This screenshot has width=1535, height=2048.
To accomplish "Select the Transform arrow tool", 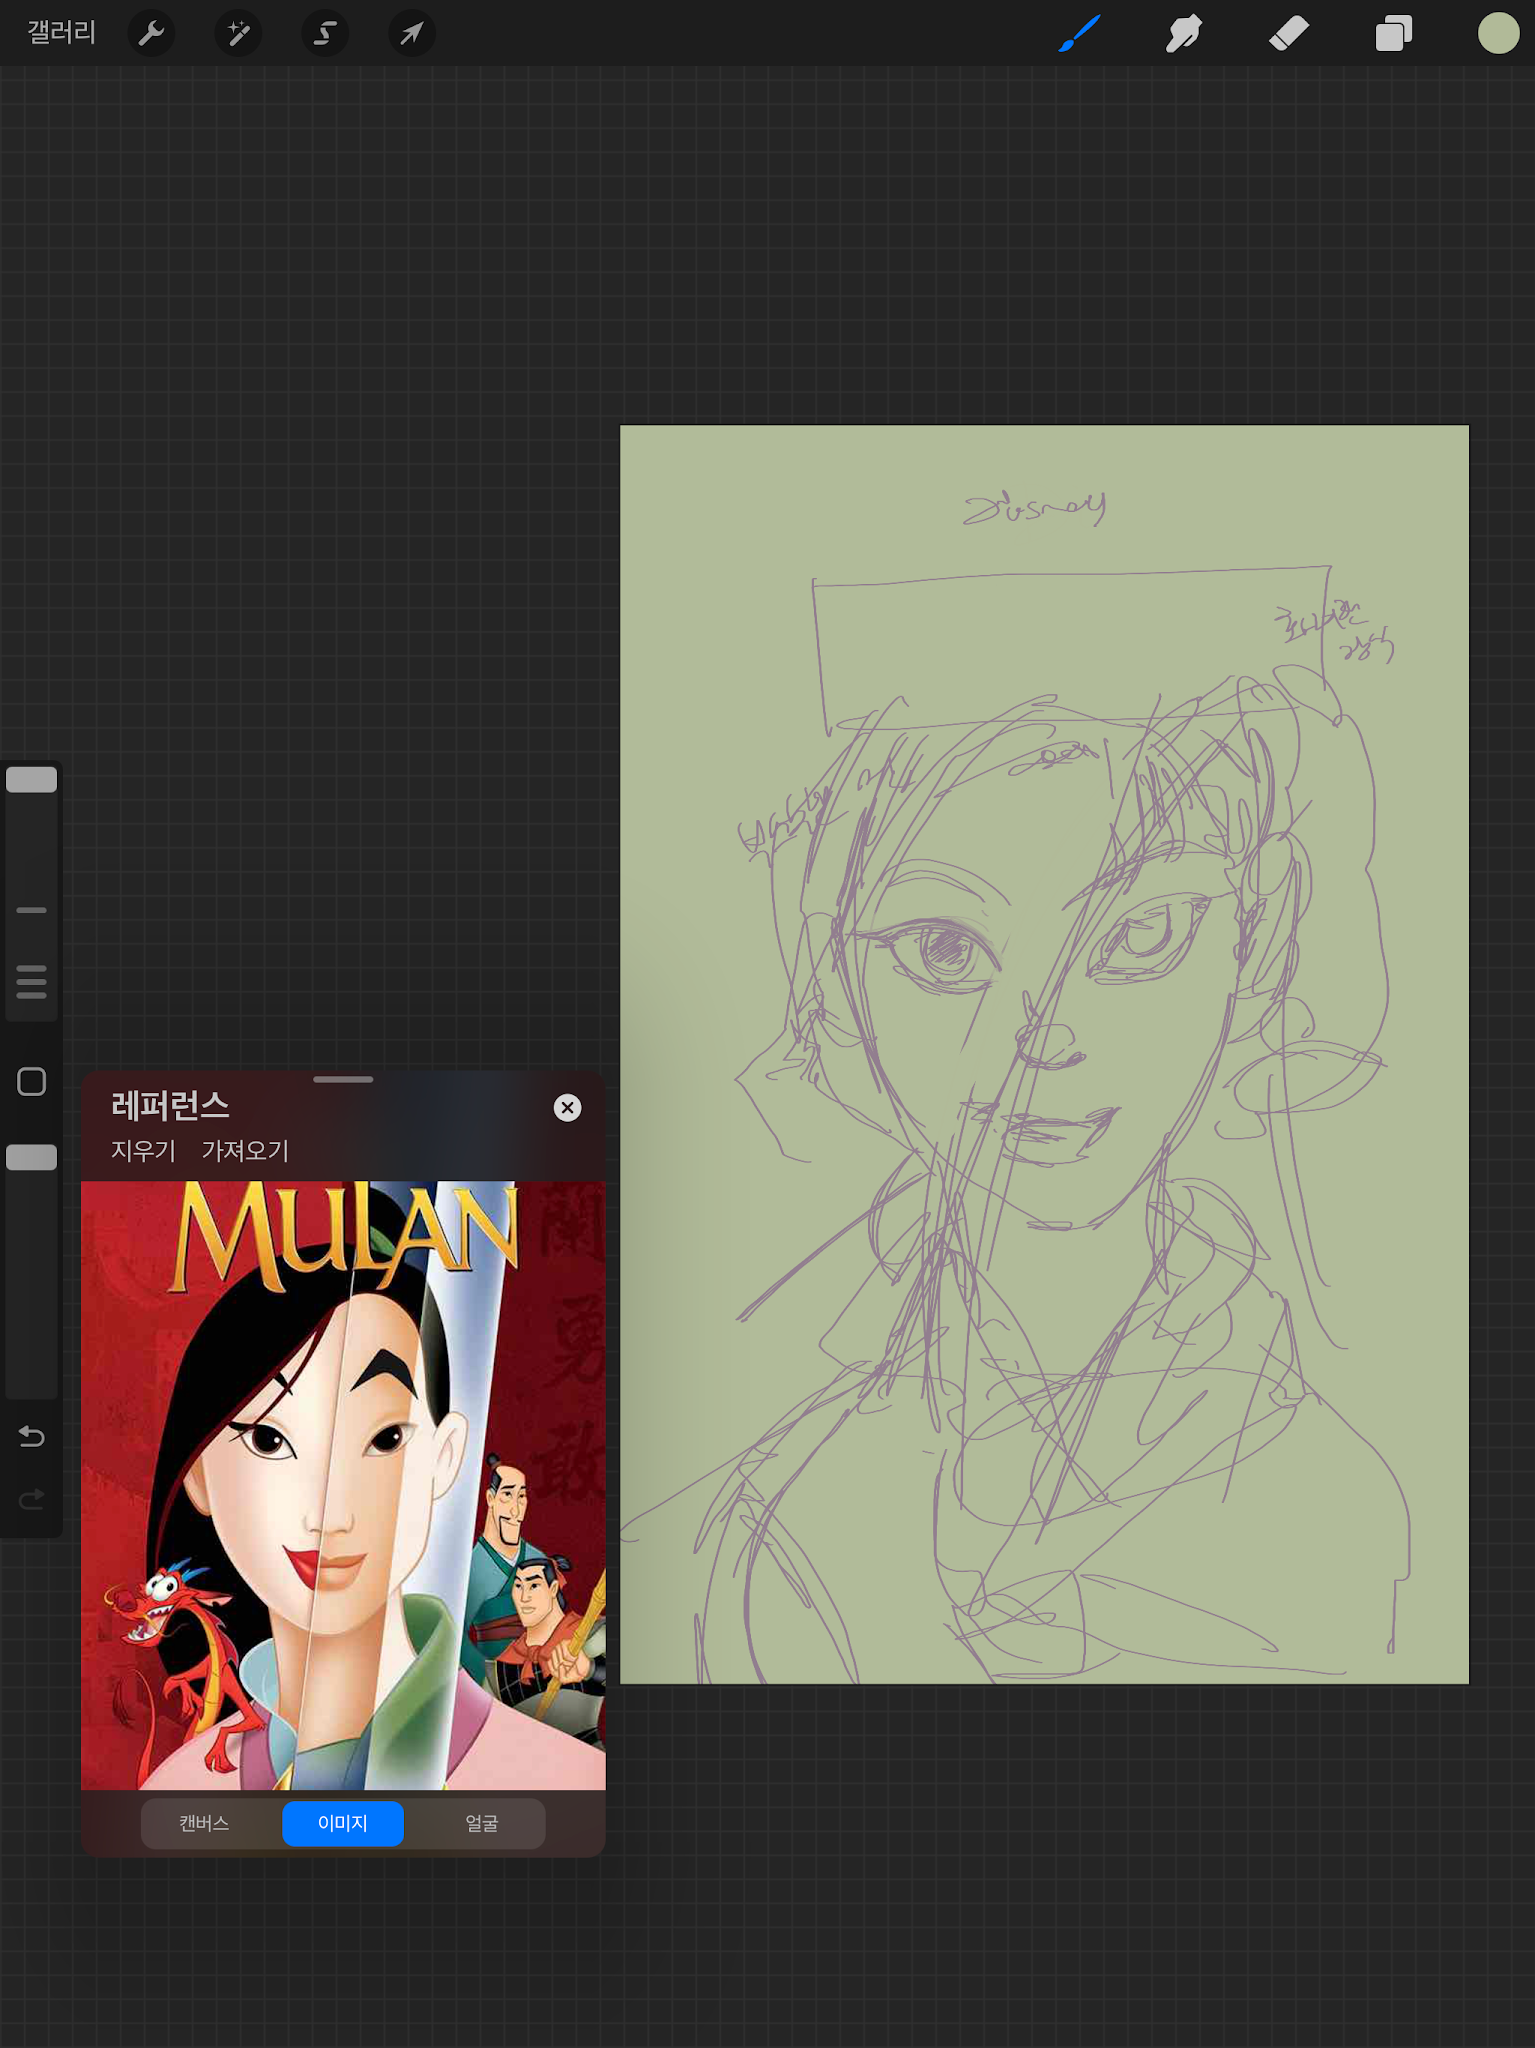I will (411, 33).
